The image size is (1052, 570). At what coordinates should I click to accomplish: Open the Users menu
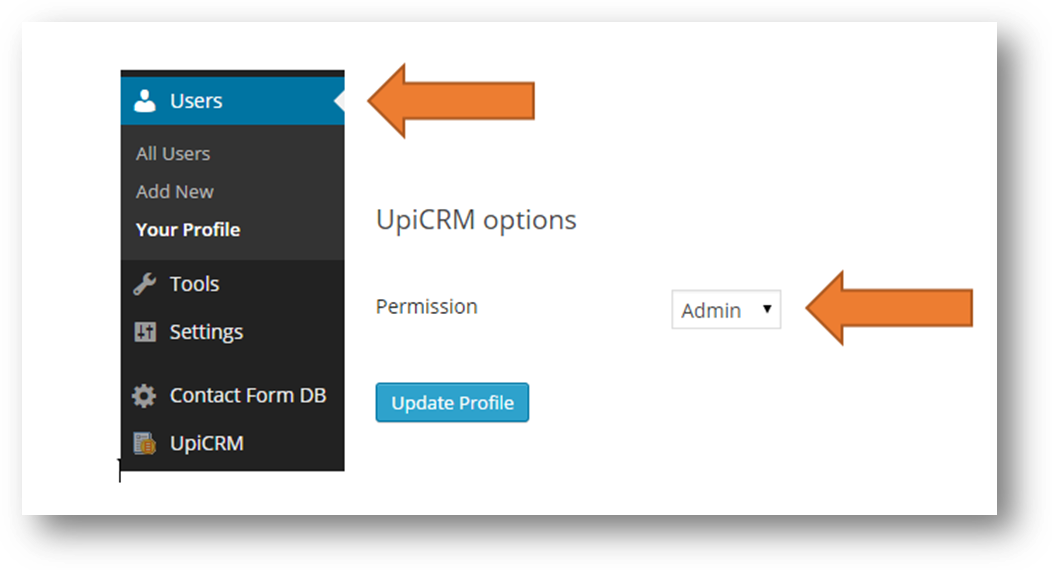click(232, 101)
